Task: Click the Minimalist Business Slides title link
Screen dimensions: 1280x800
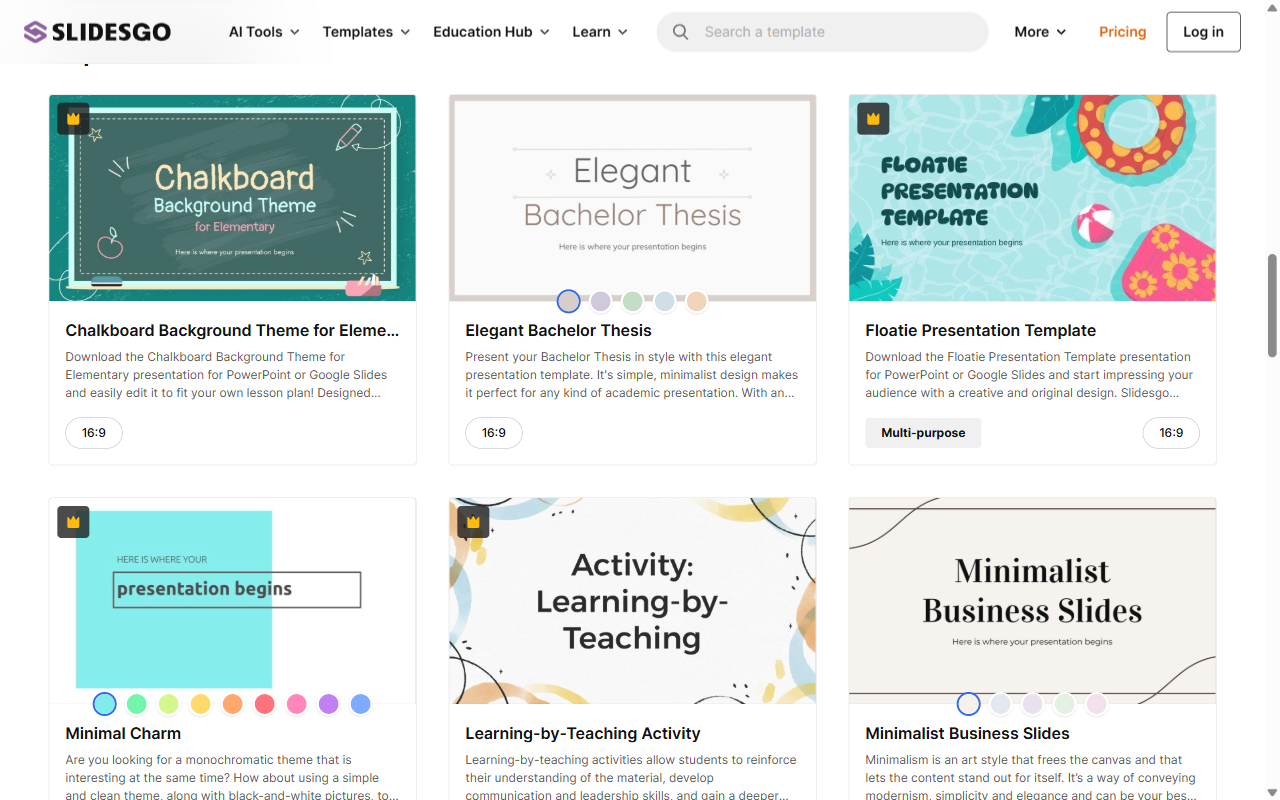Action: [x=967, y=733]
